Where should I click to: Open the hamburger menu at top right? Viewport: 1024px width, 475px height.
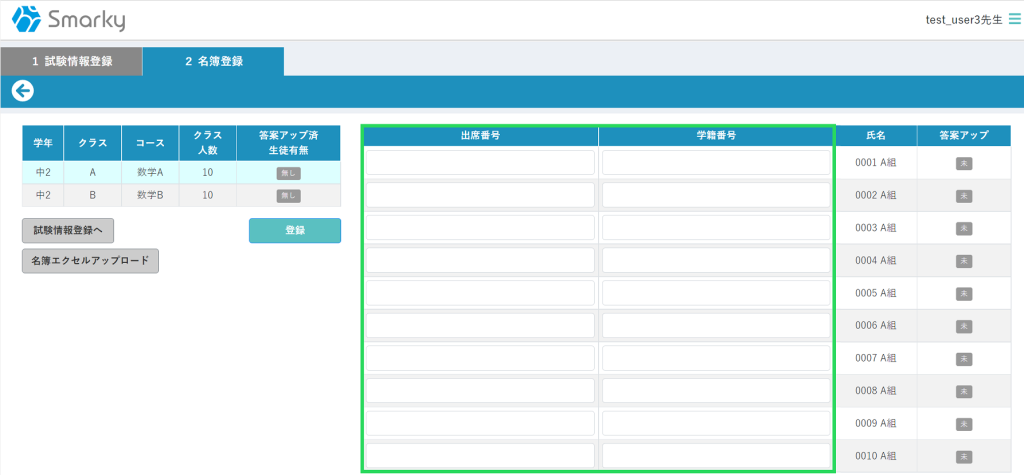(1015, 19)
